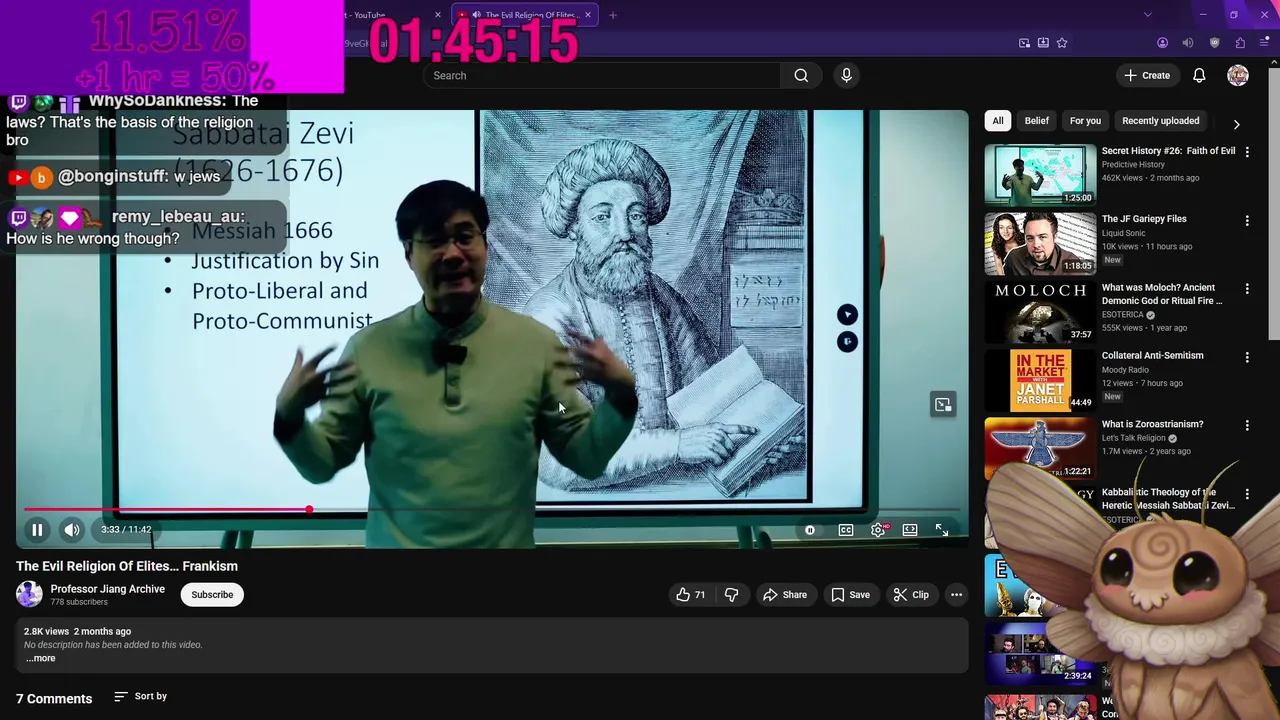1280x720 pixels.
Task: Create a clip with the Clip button
Action: 911,595
